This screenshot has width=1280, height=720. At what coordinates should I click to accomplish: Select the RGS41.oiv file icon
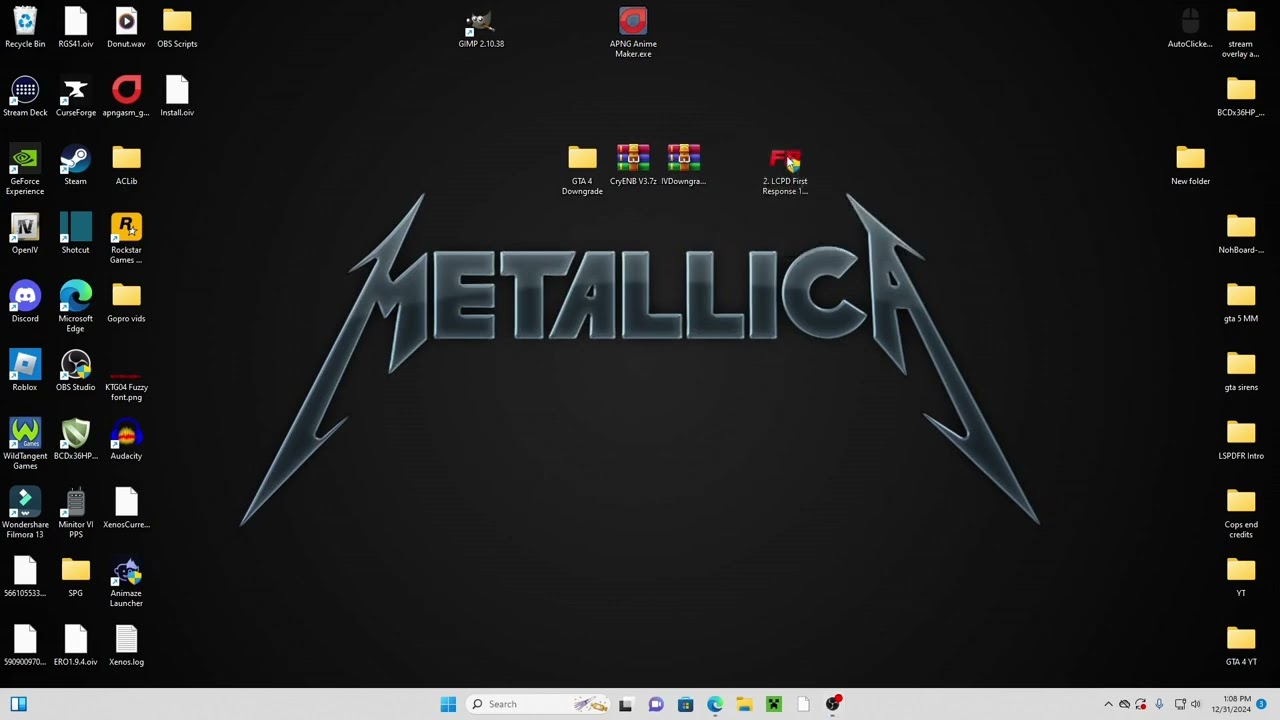(x=76, y=28)
